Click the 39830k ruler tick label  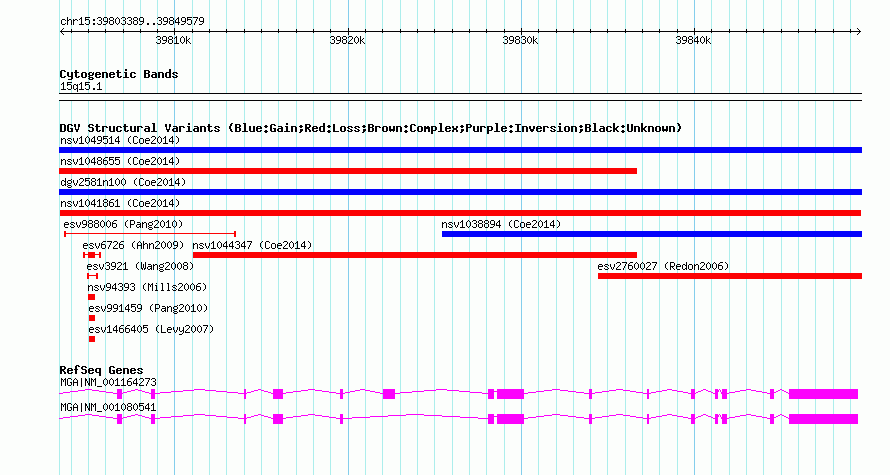520,40
